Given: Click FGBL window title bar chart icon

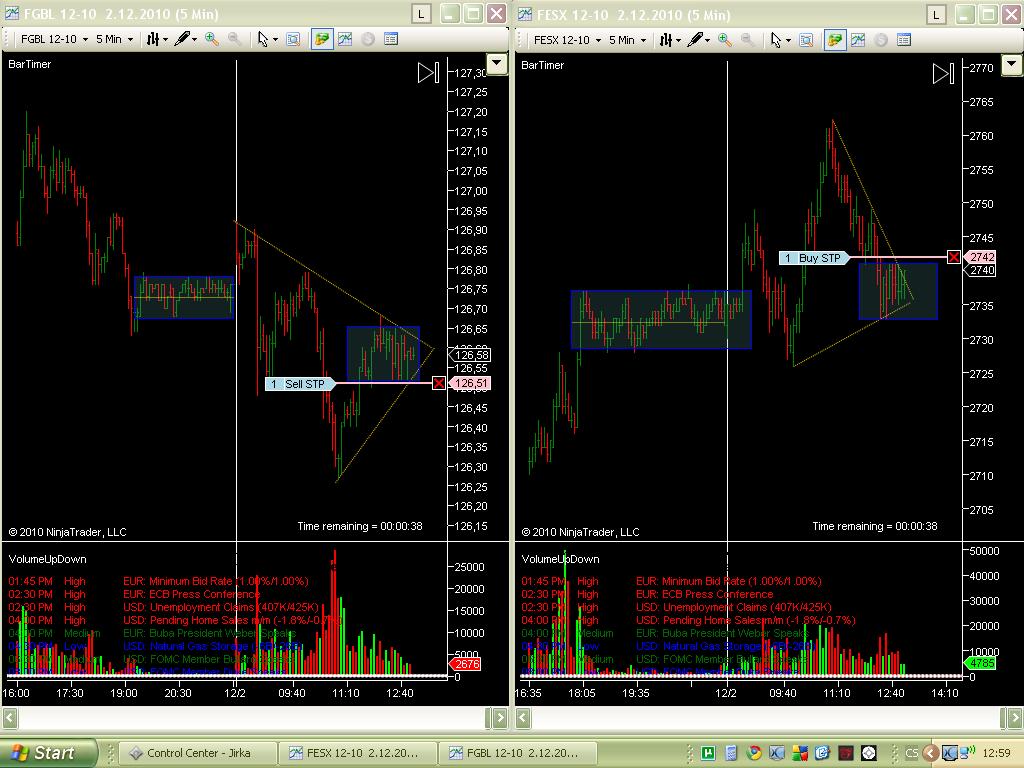Looking at the screenshot, I should pos(11,13).
